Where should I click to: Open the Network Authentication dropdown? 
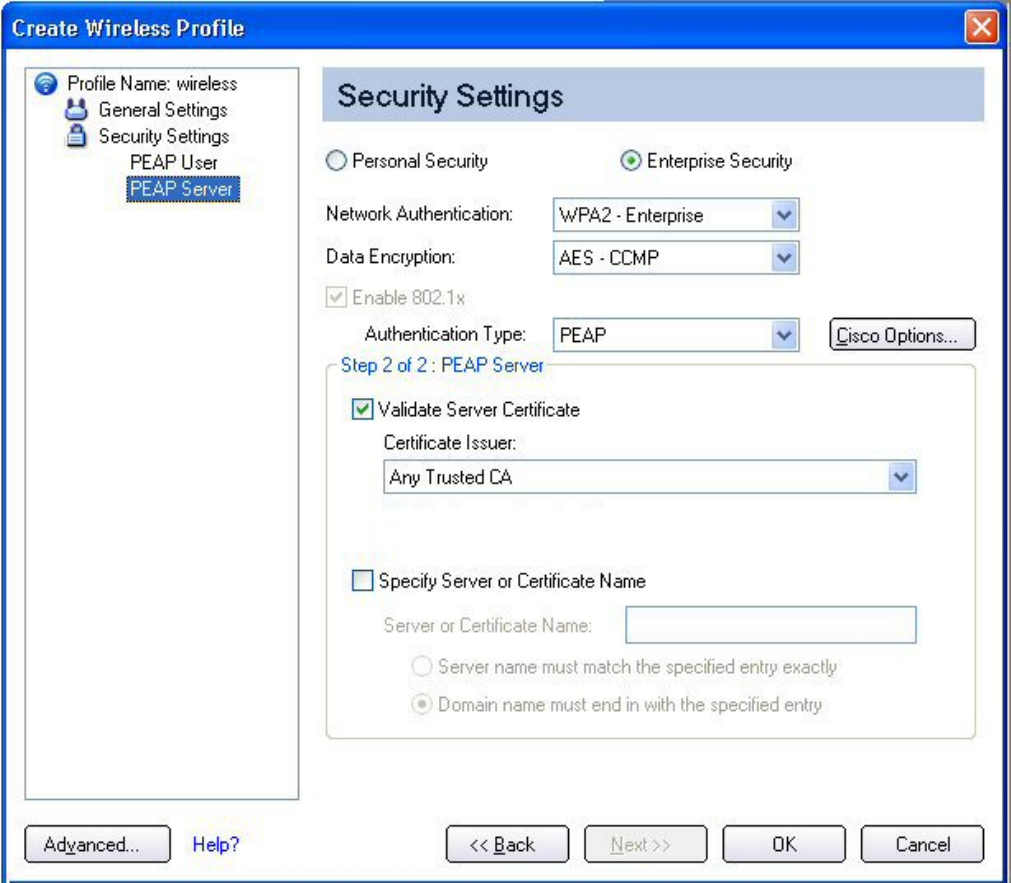click(x=785, y=215)
